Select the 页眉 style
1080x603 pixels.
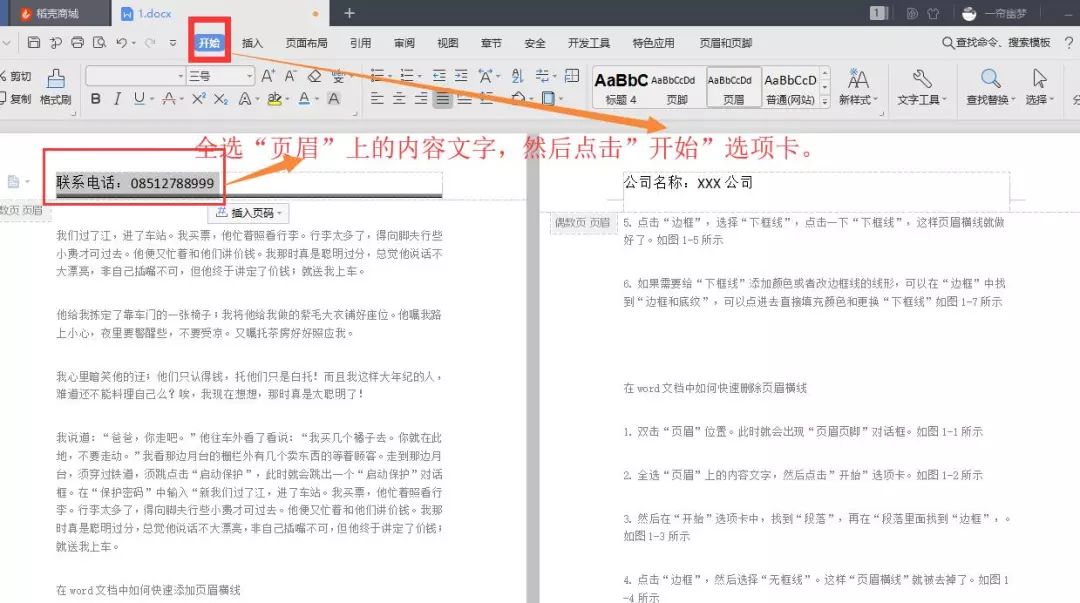734,88
